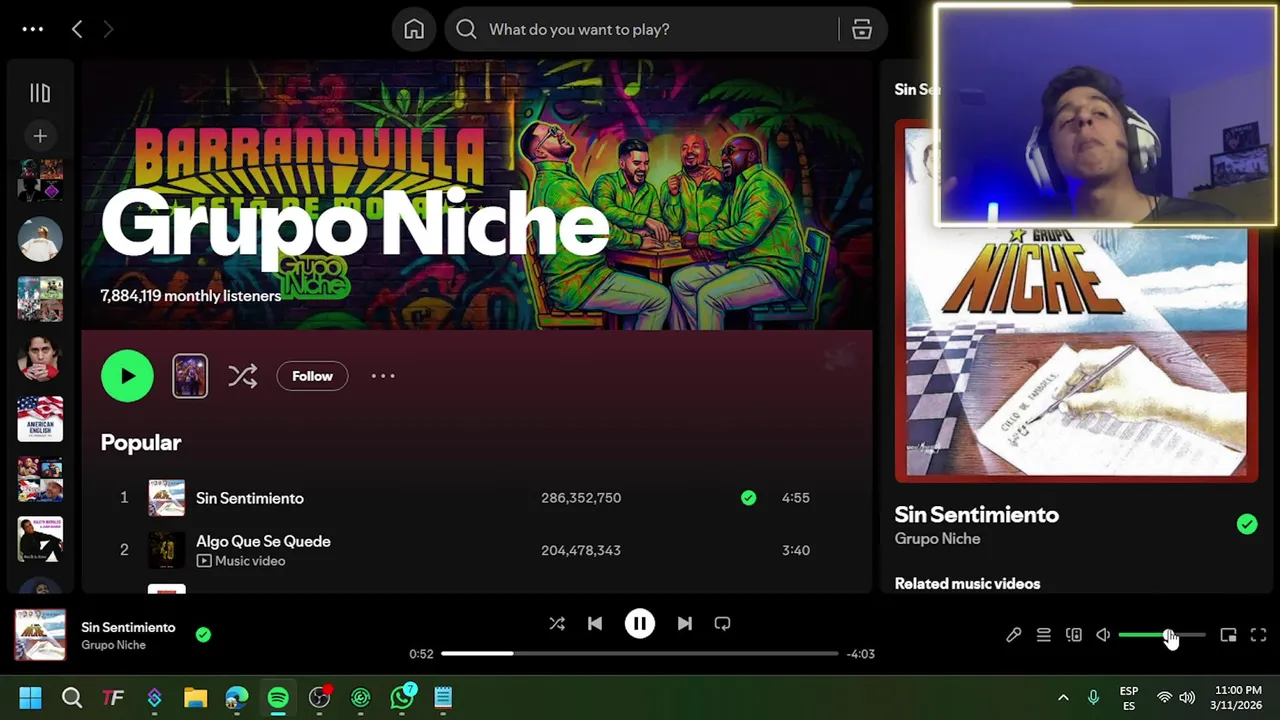Viewport: 1280px width, 720px height.
Task: Open now playing cover art in bottom bar
Action: (40, 635)
